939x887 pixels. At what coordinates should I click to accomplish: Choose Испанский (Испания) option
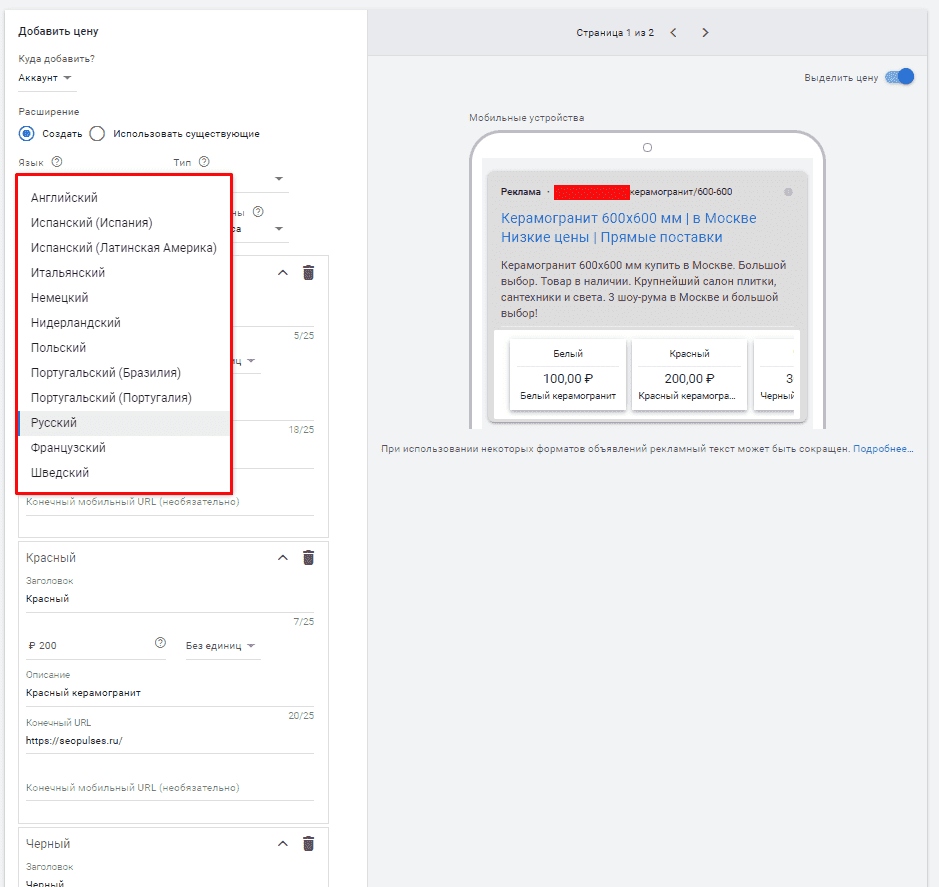click(x=124, y=223)
